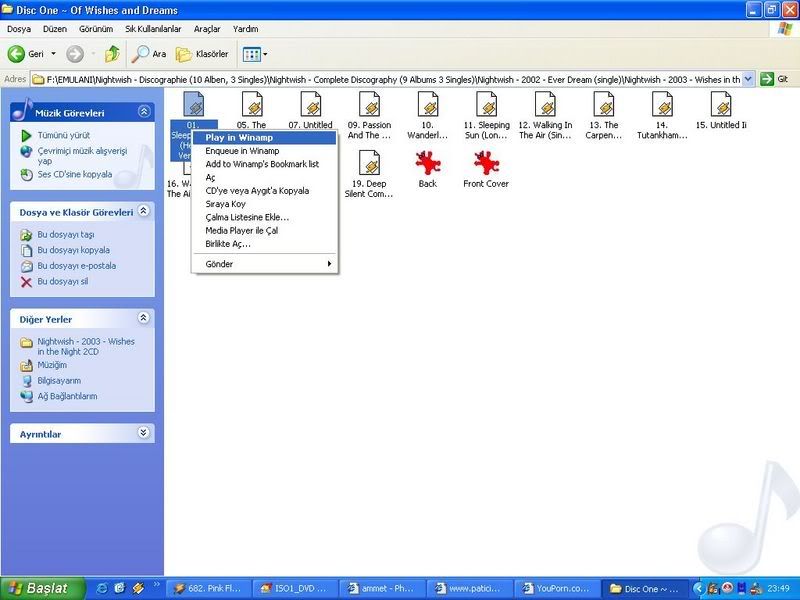Viewport: 800px width, 600px height.
Task: Open the Dosya menu
Action: pyautogui.click(x=19, y=29)
